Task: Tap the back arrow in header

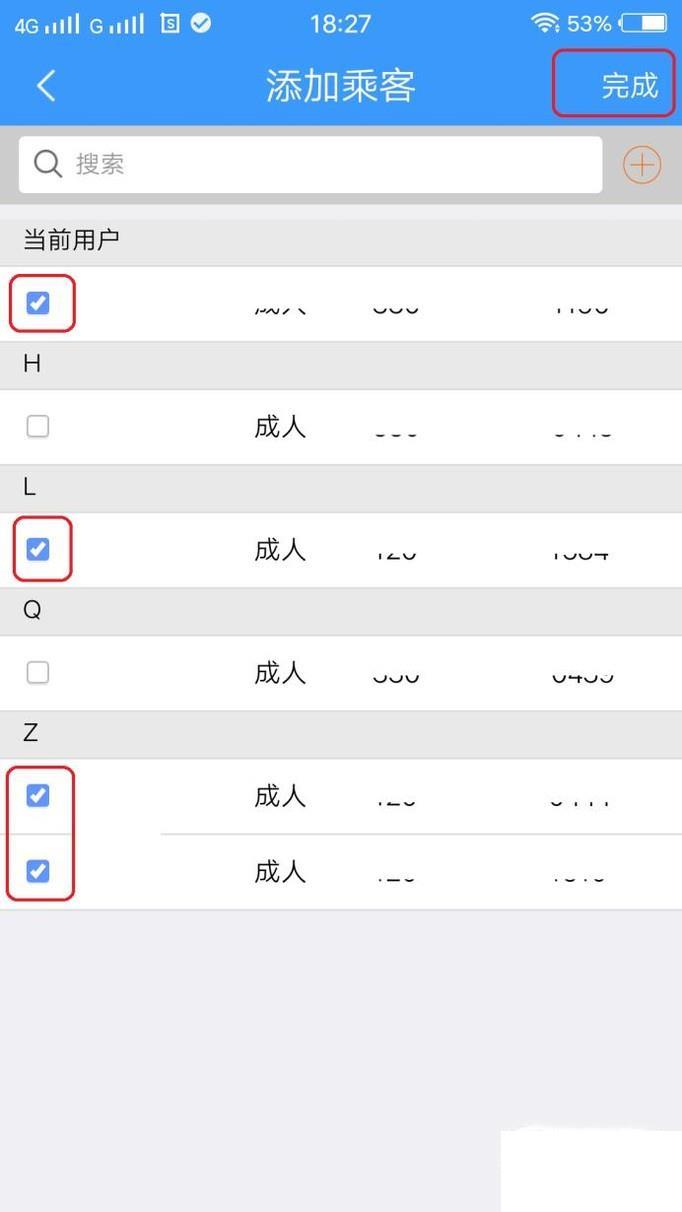Action: 46,85
